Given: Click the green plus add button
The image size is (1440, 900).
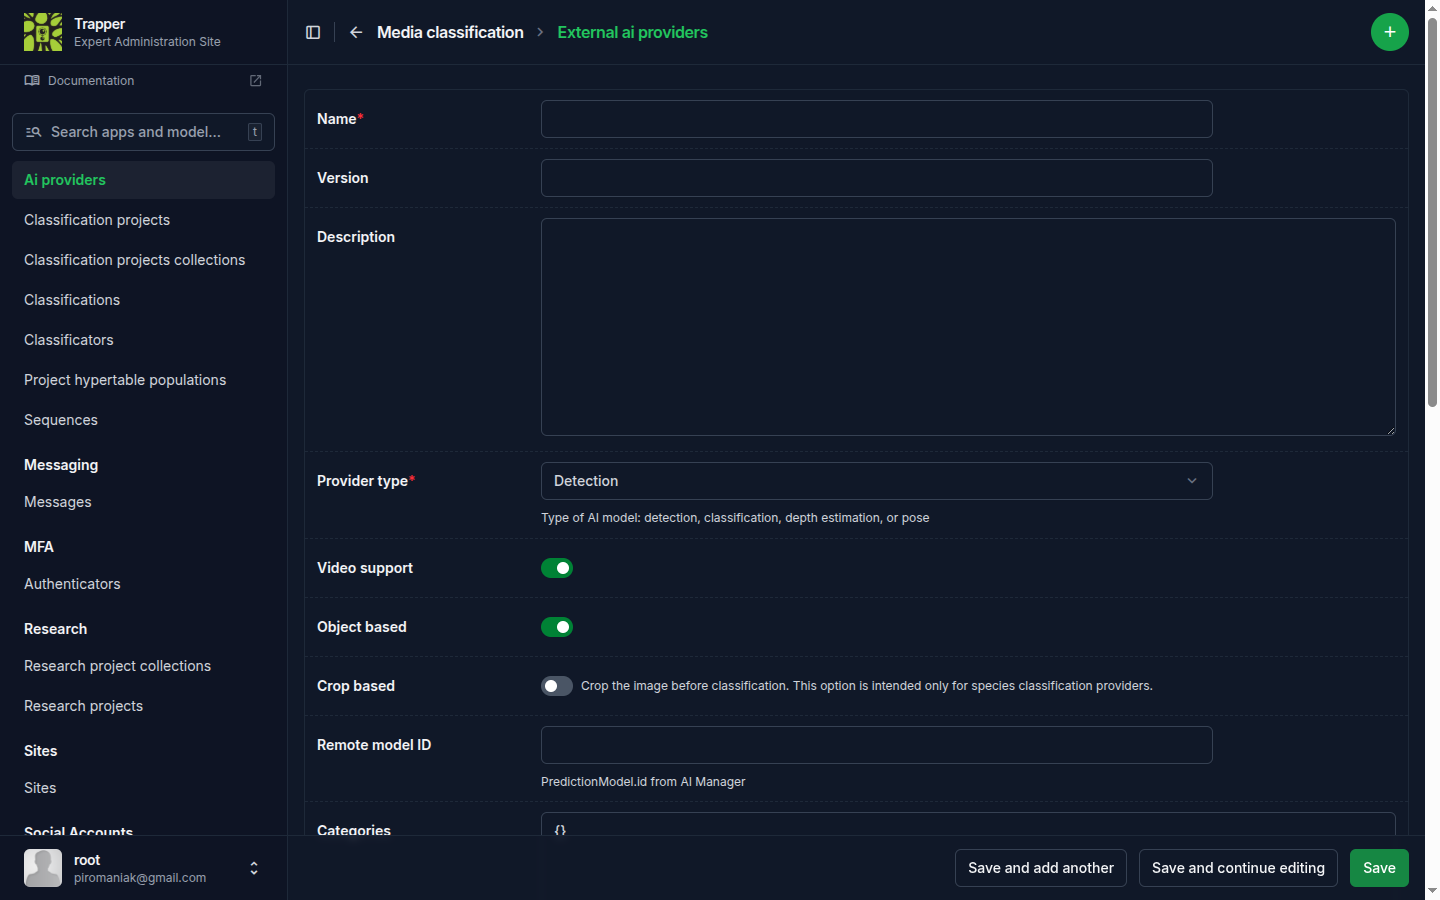Looking at the screenshot, I should pyautogui.click(x=1390, y=32).
